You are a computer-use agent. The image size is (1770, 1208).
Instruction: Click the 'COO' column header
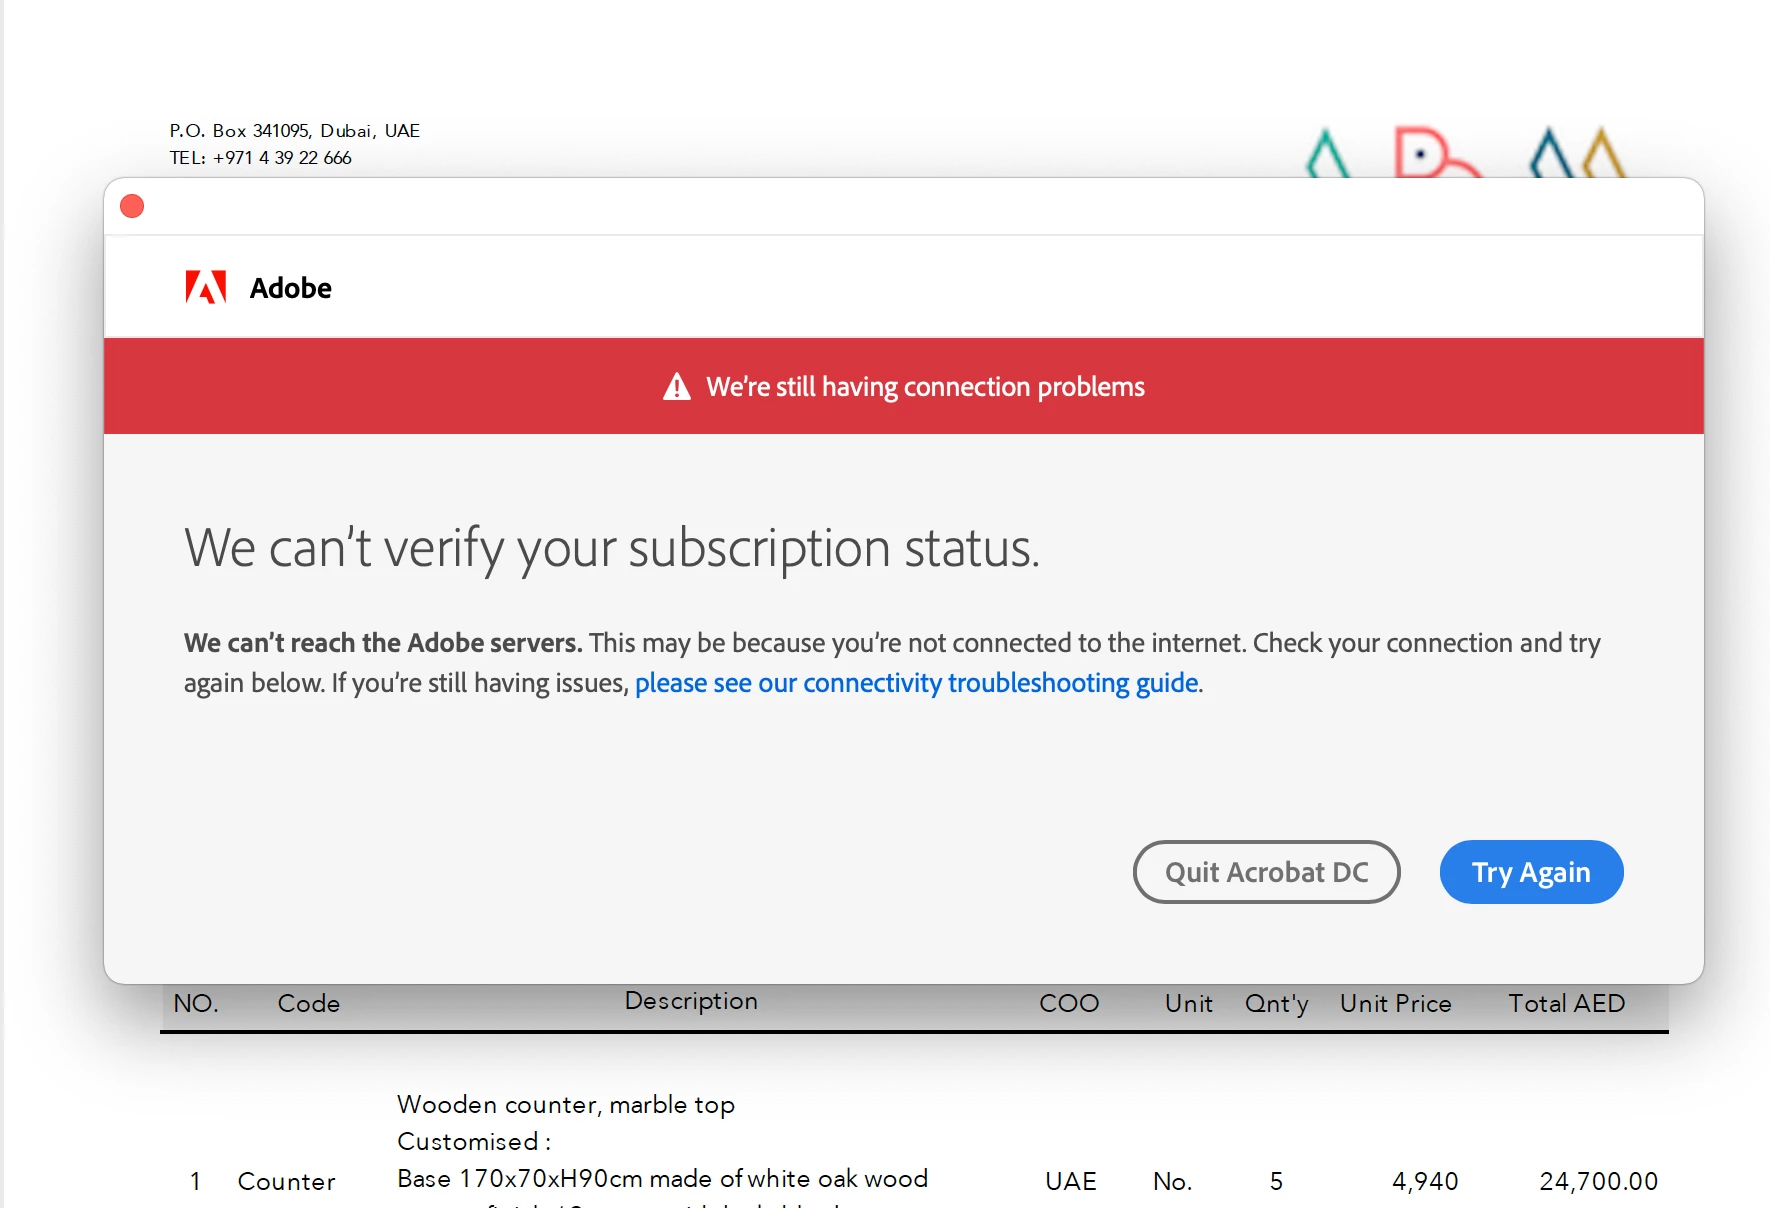coord(1069,1003)
